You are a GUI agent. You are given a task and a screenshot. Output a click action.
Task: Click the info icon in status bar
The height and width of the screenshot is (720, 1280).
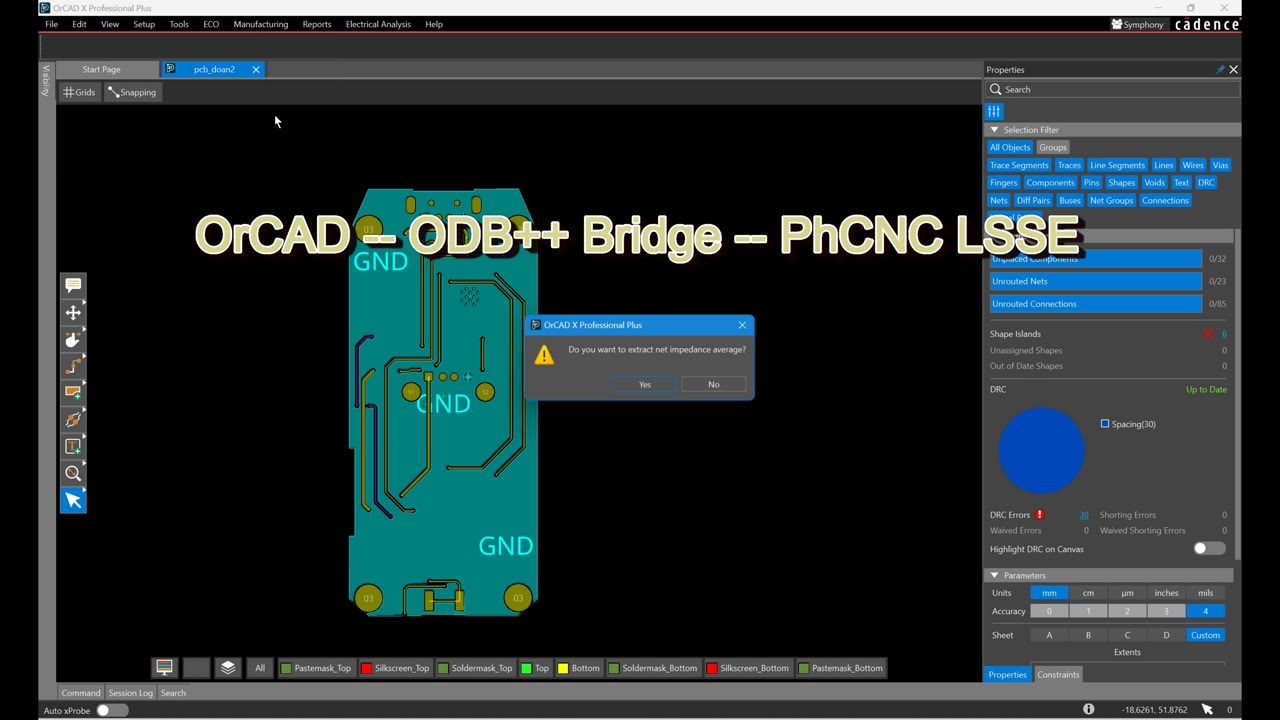coord(1089,710)
